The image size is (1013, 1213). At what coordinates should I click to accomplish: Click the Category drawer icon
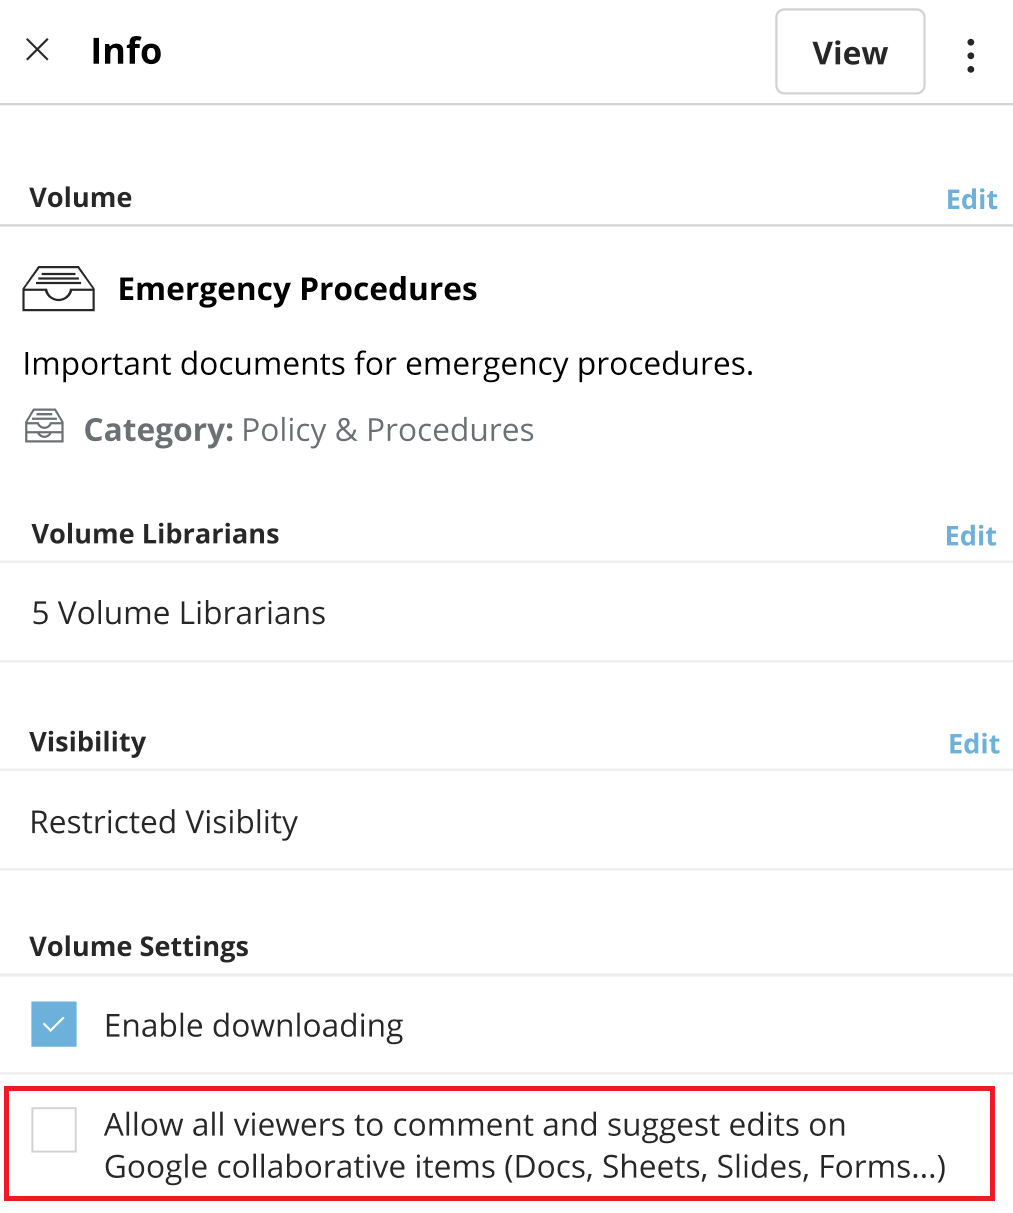[44, 427]
